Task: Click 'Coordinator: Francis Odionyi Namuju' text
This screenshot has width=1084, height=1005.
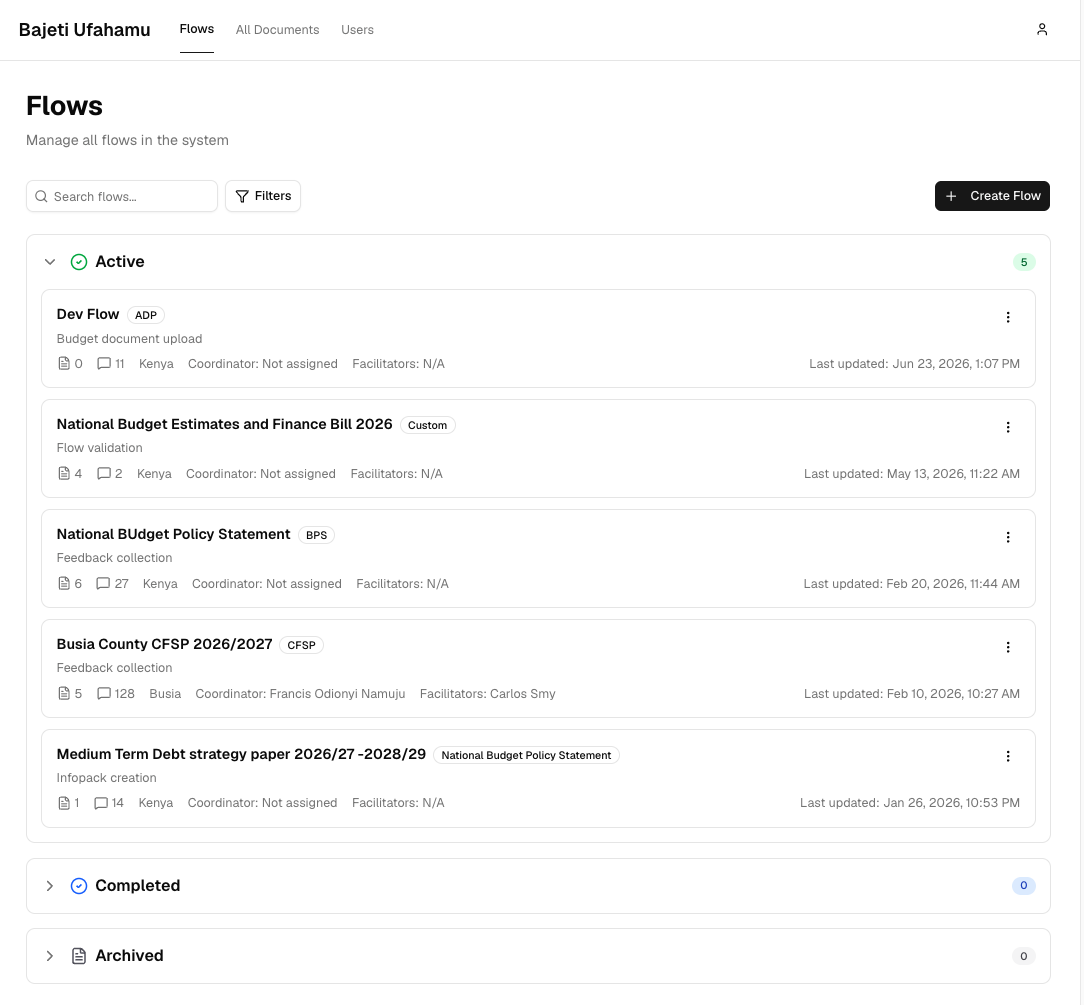Action: [x=300, y=693]
